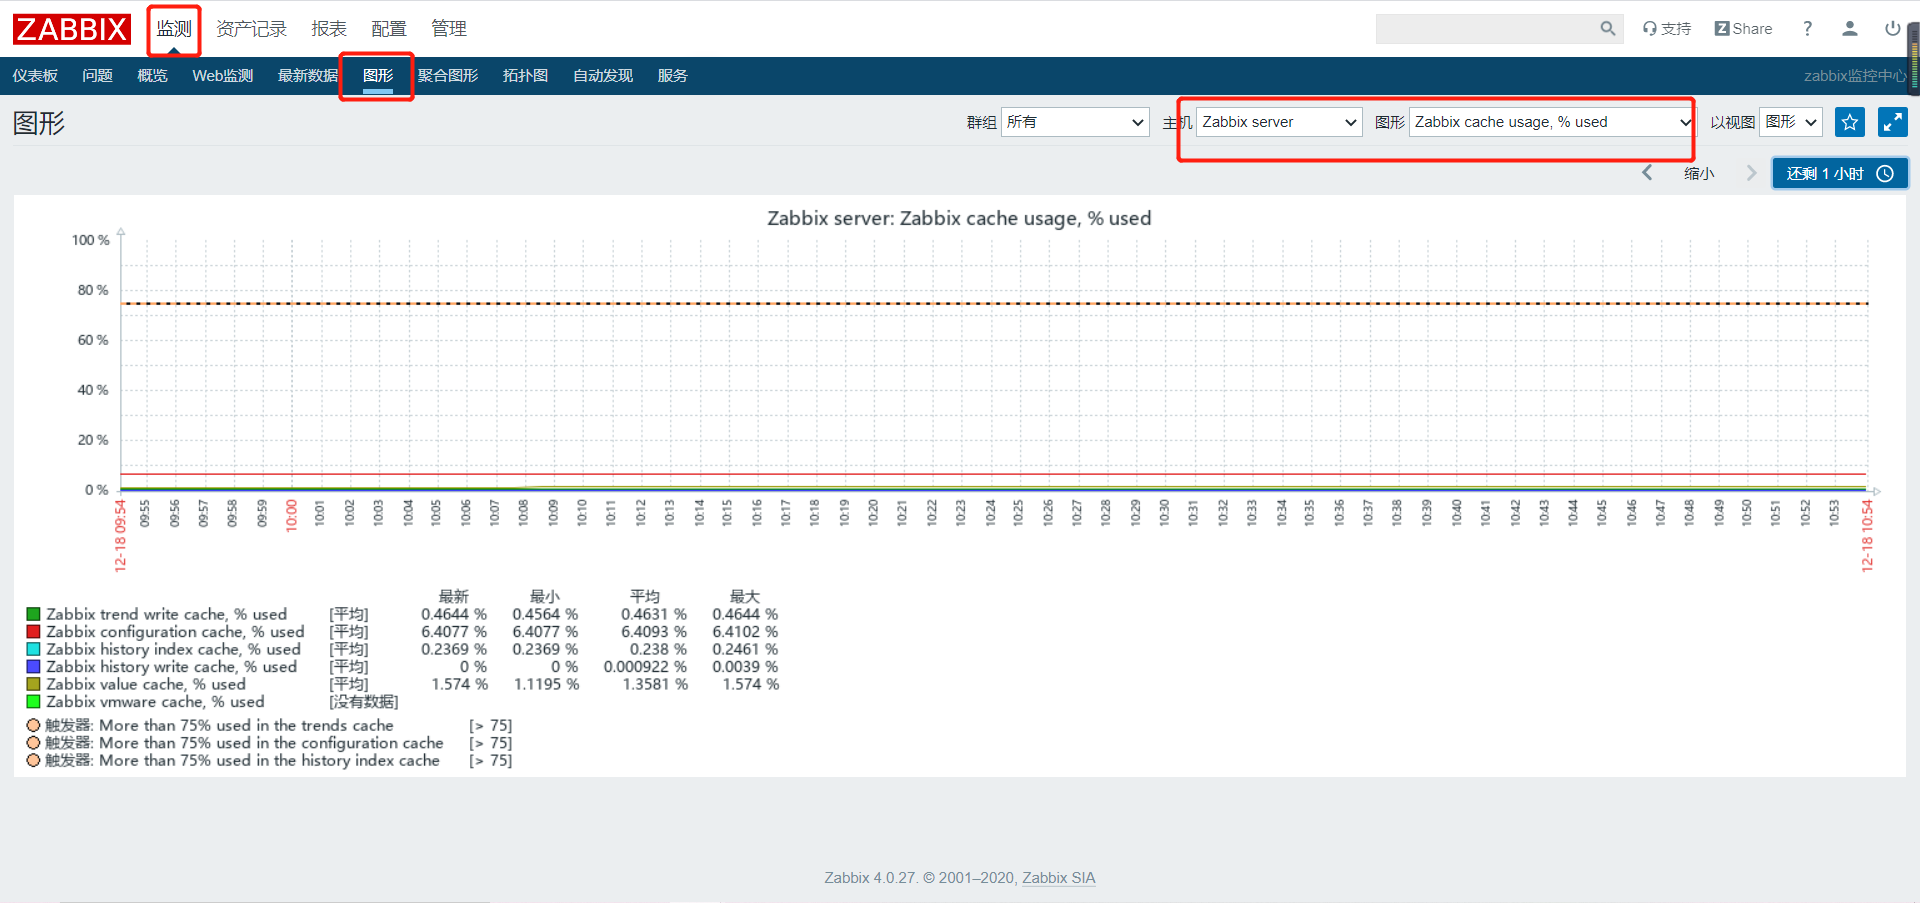Open the 配置 top menu

pyautogui.click(x=389, y=29)
